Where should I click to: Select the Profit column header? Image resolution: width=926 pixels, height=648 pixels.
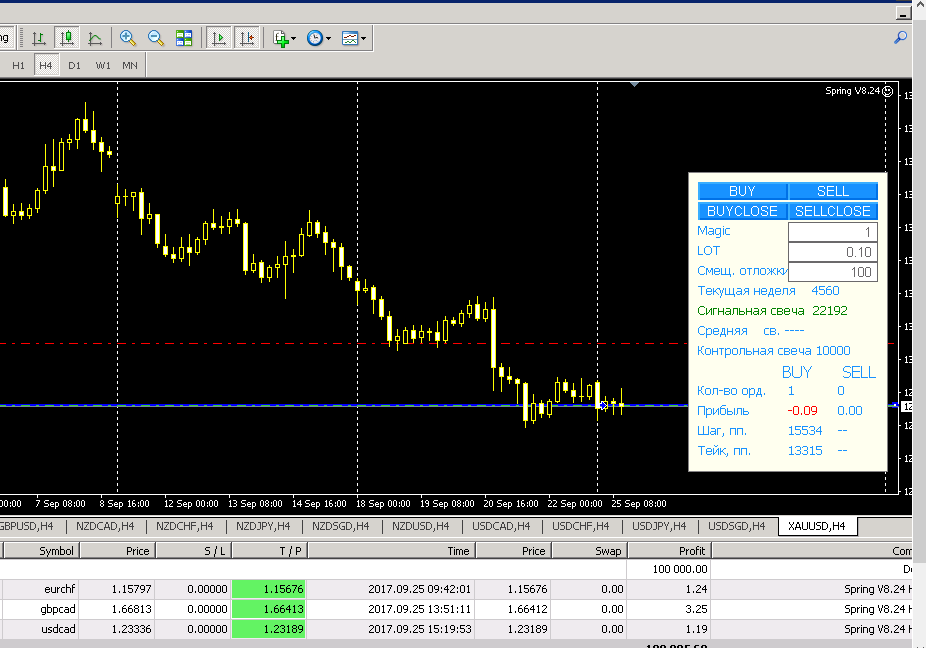669,551
